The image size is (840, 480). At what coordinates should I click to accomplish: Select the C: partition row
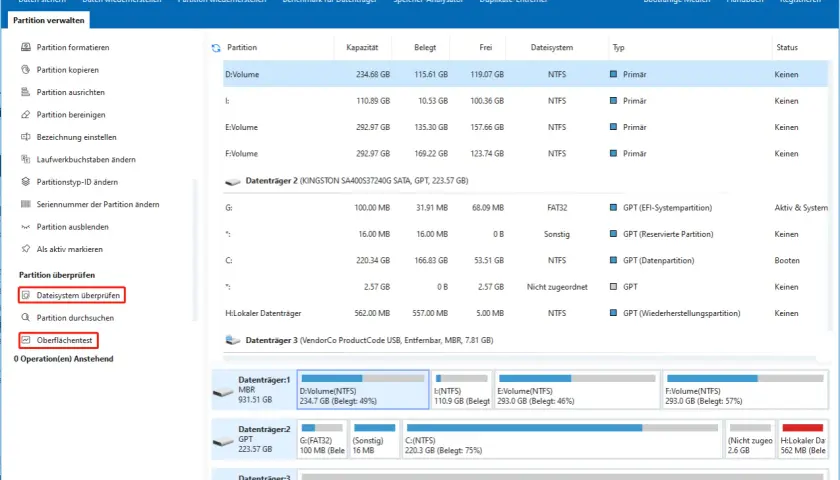point(526,260)
